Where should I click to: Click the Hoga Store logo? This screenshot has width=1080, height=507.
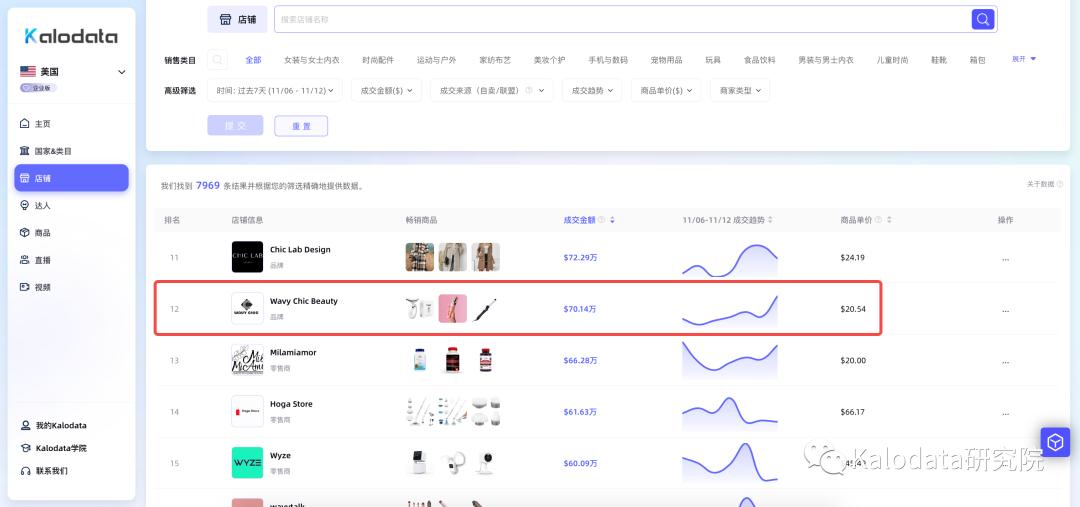coord(247,411)
